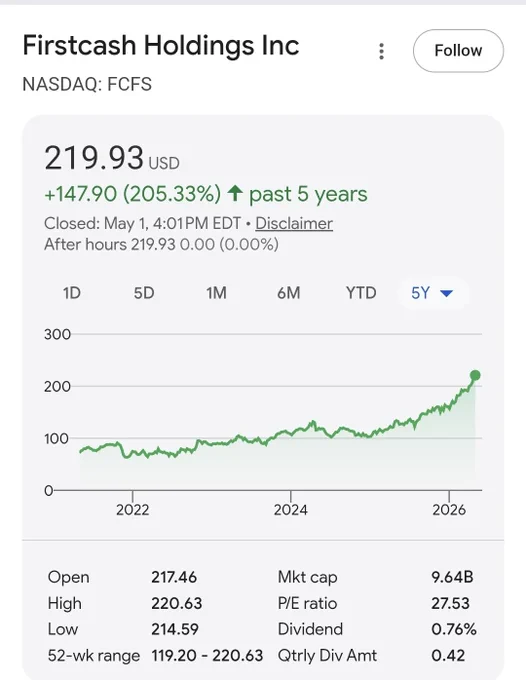Click the green up-arrow trend icon
Screen dimensions: 526x680
click(x=235, y=193)
